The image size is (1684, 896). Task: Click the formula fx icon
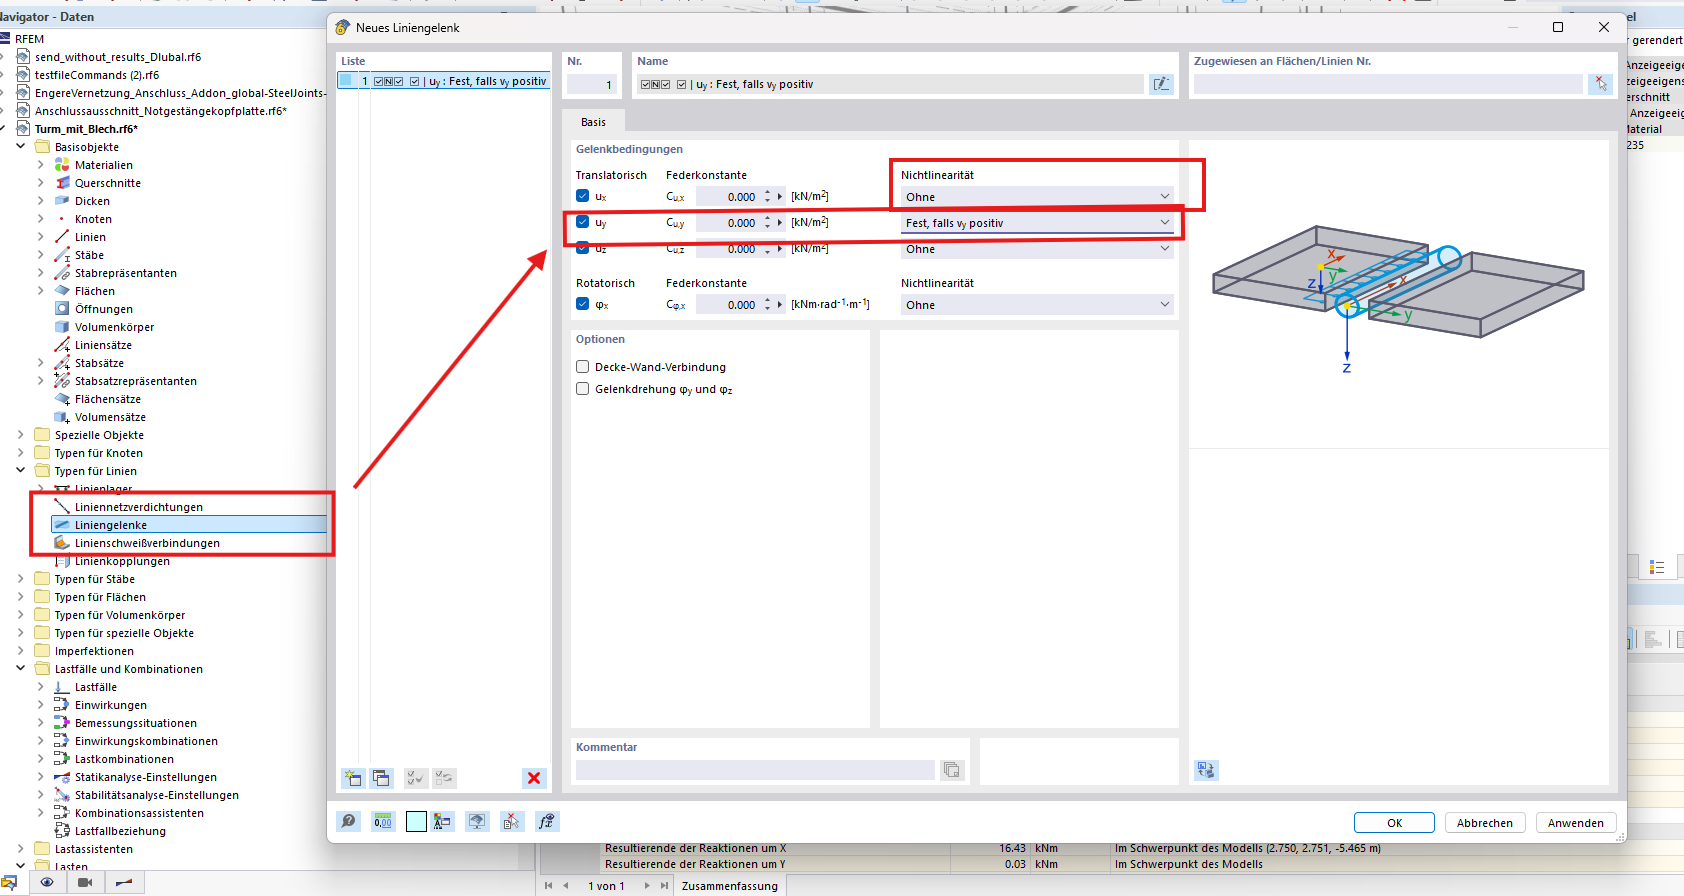[546, 822]
